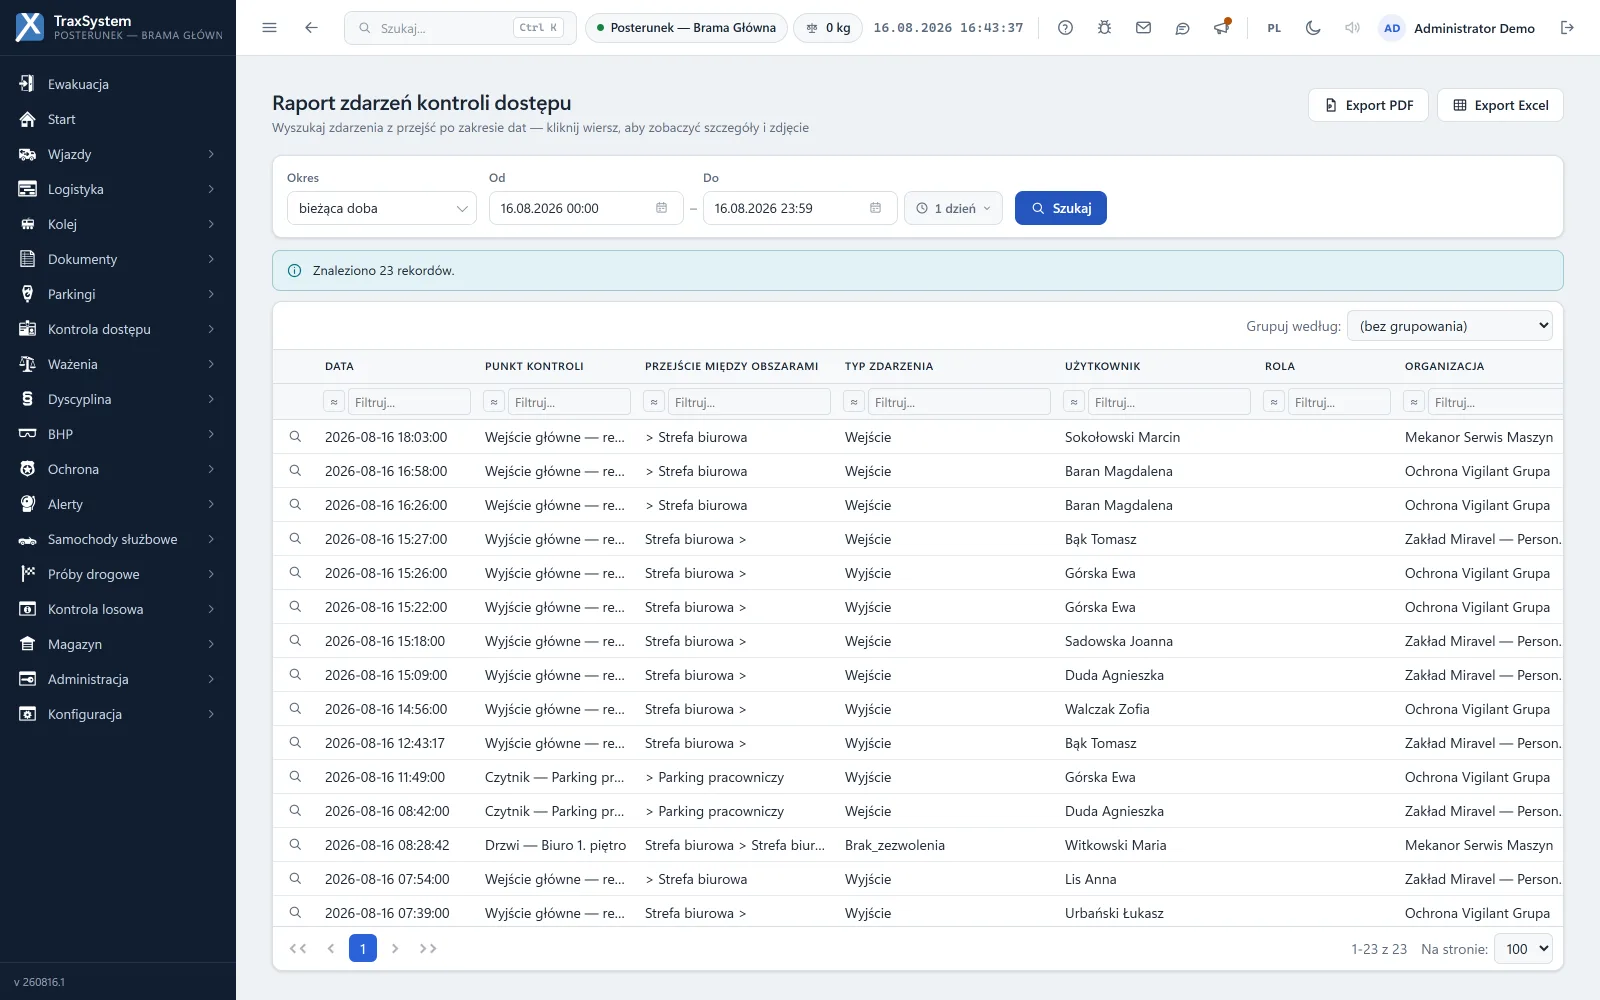This screenshot has height=1000, width=1600.
Task: Jump to last page double arrow
Action: (428, 948)
